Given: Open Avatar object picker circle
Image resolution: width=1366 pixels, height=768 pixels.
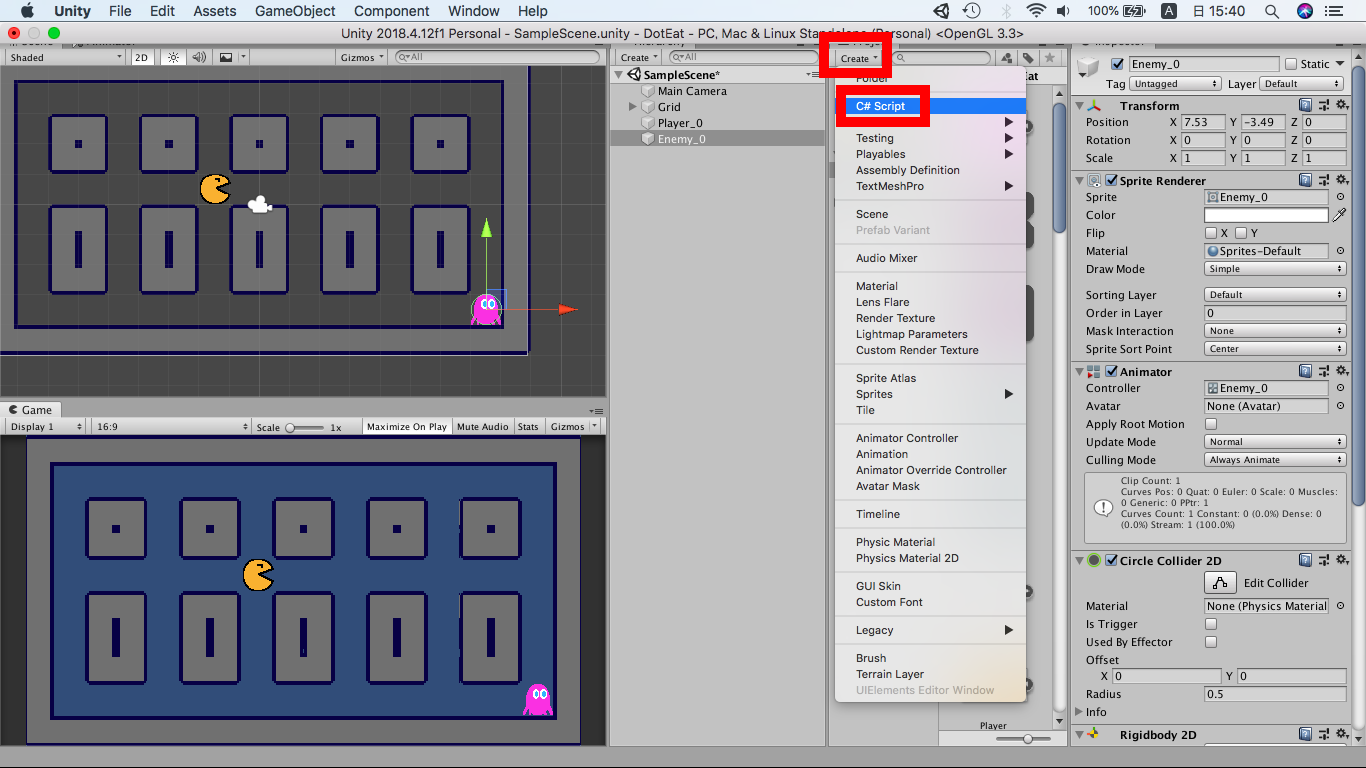Looking at the screenshot, I should pyautogui.click(x=1340, y=406).
